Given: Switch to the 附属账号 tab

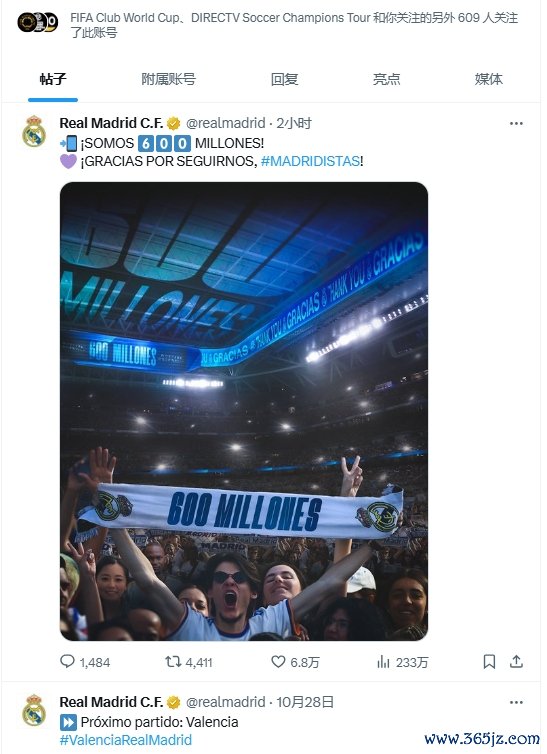Looking at the screenshot, I should [169, 79].
